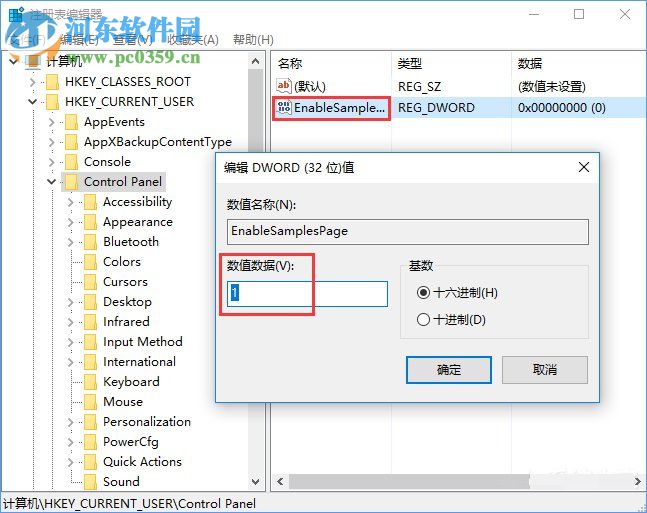Click the 取消 button
Viewport: 647px width, 513px height.
[545, 370]
